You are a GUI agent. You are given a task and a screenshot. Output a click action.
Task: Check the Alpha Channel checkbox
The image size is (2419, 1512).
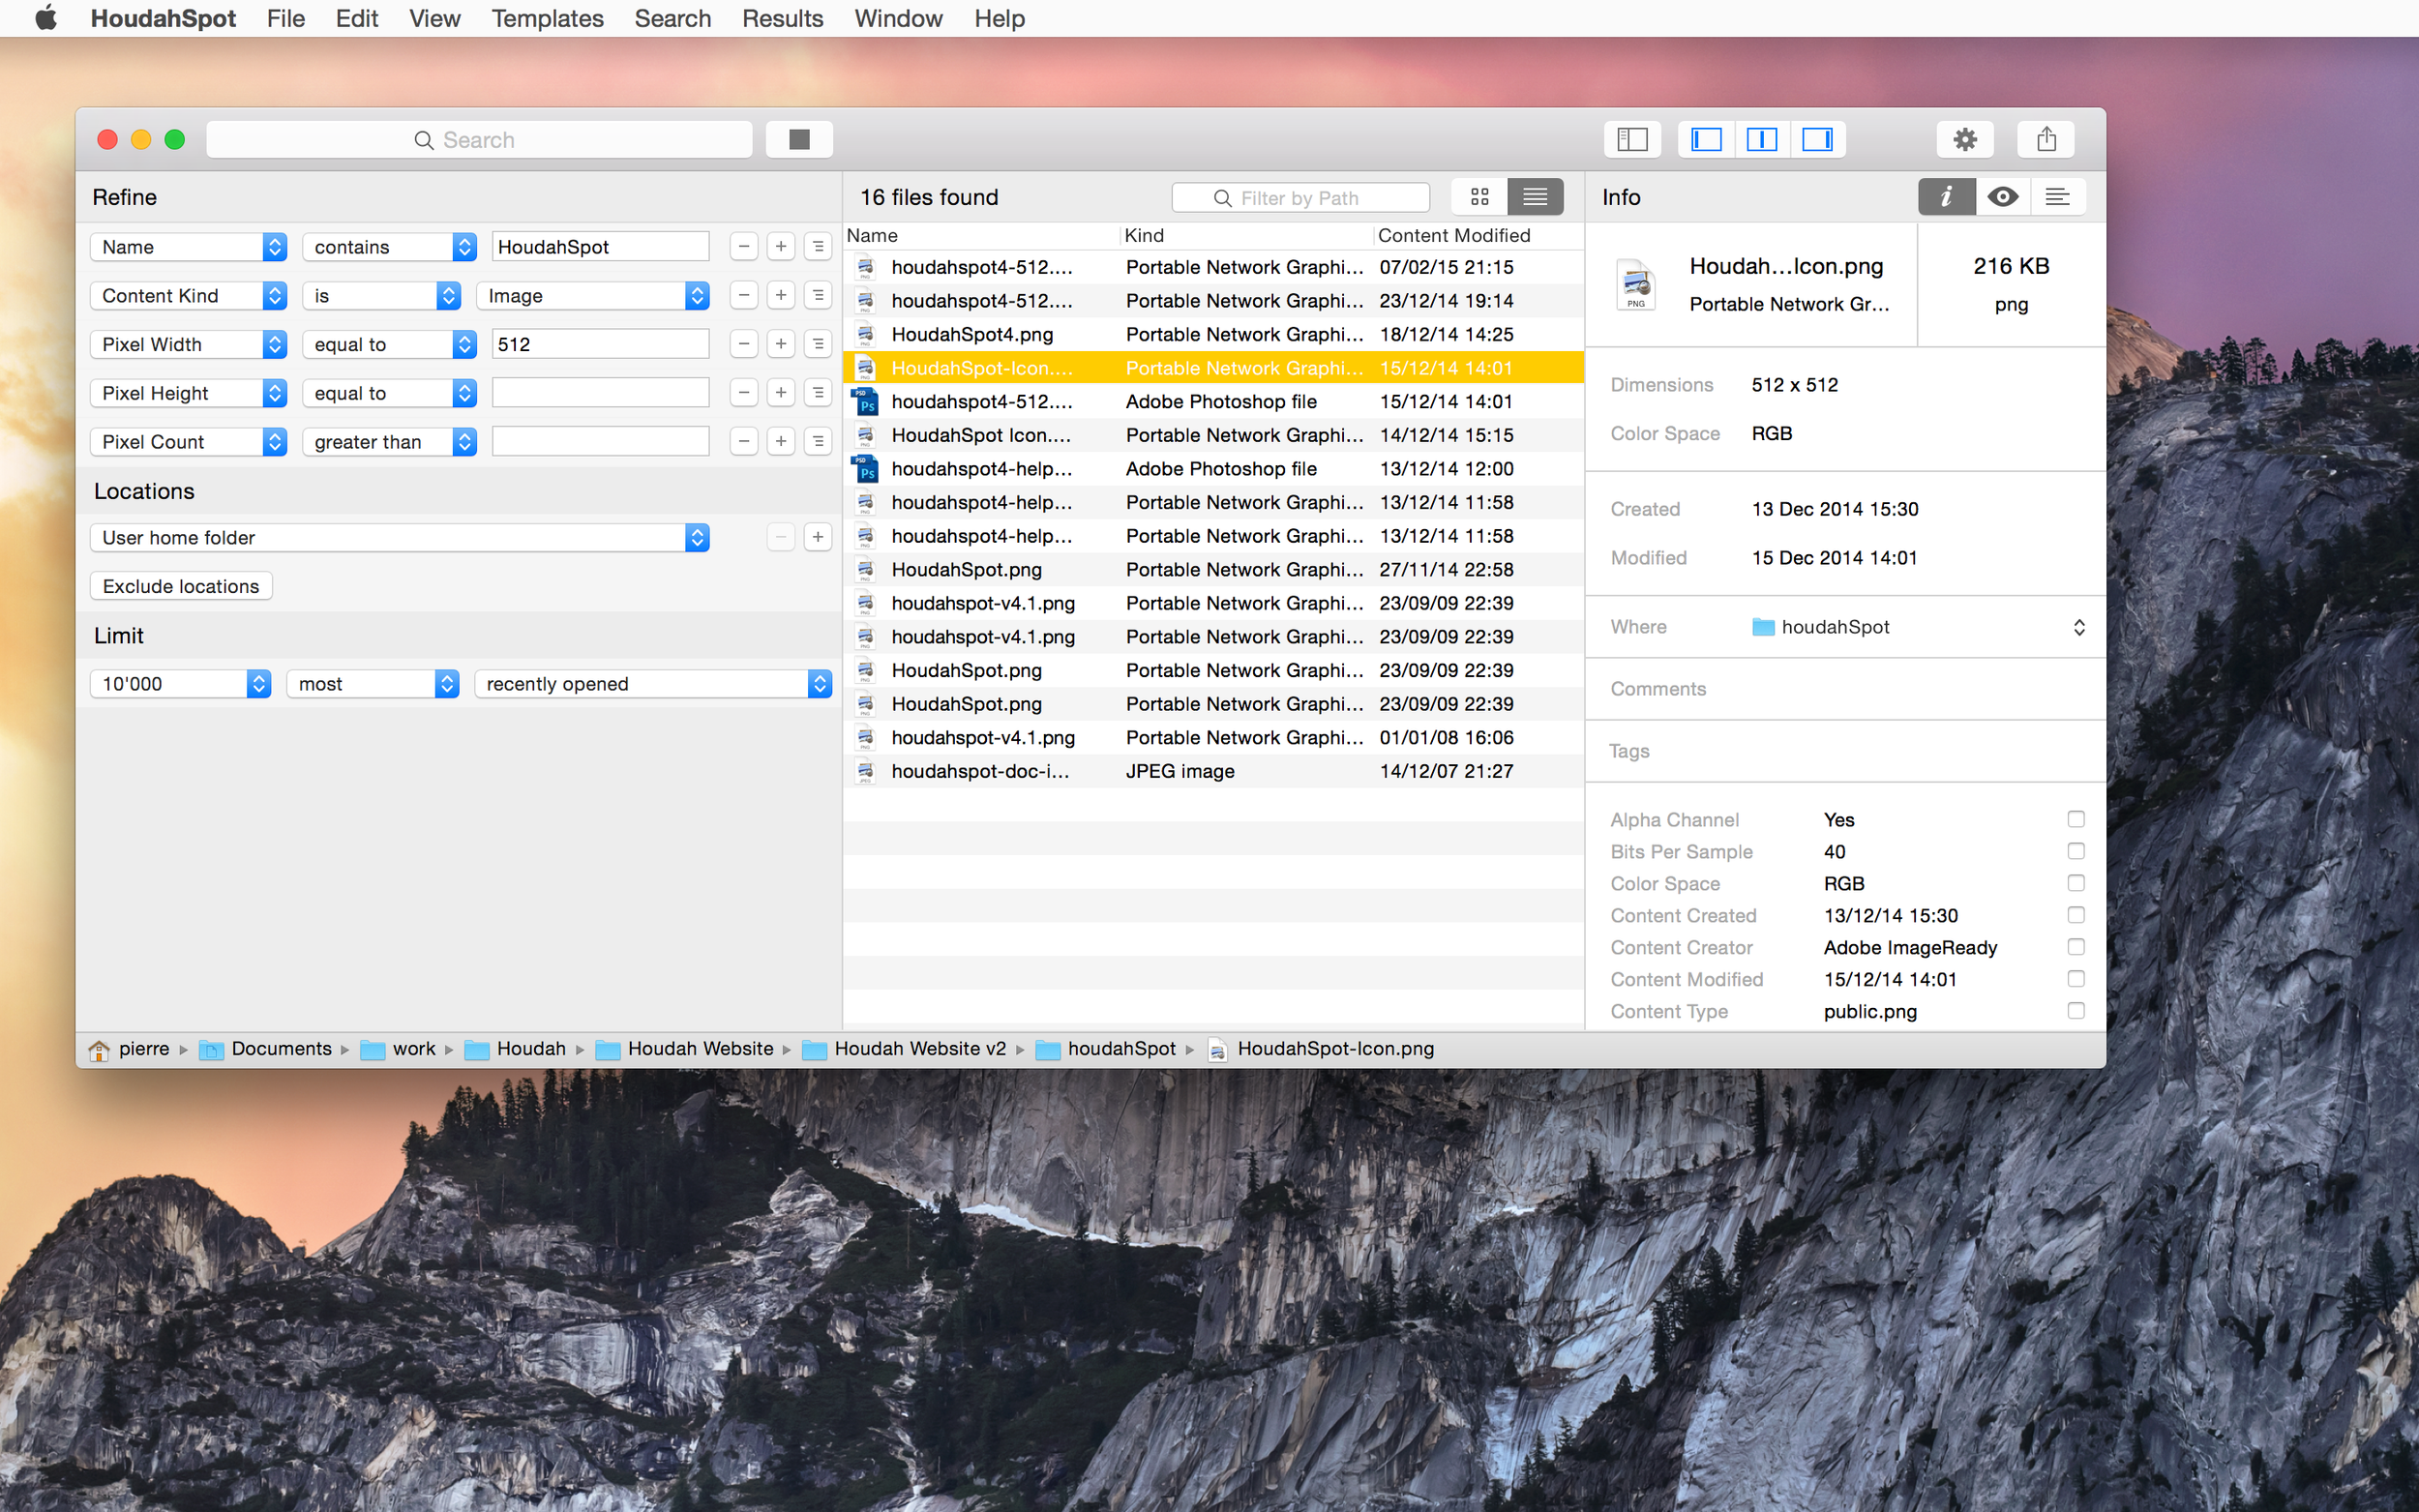click(2075, 819)
